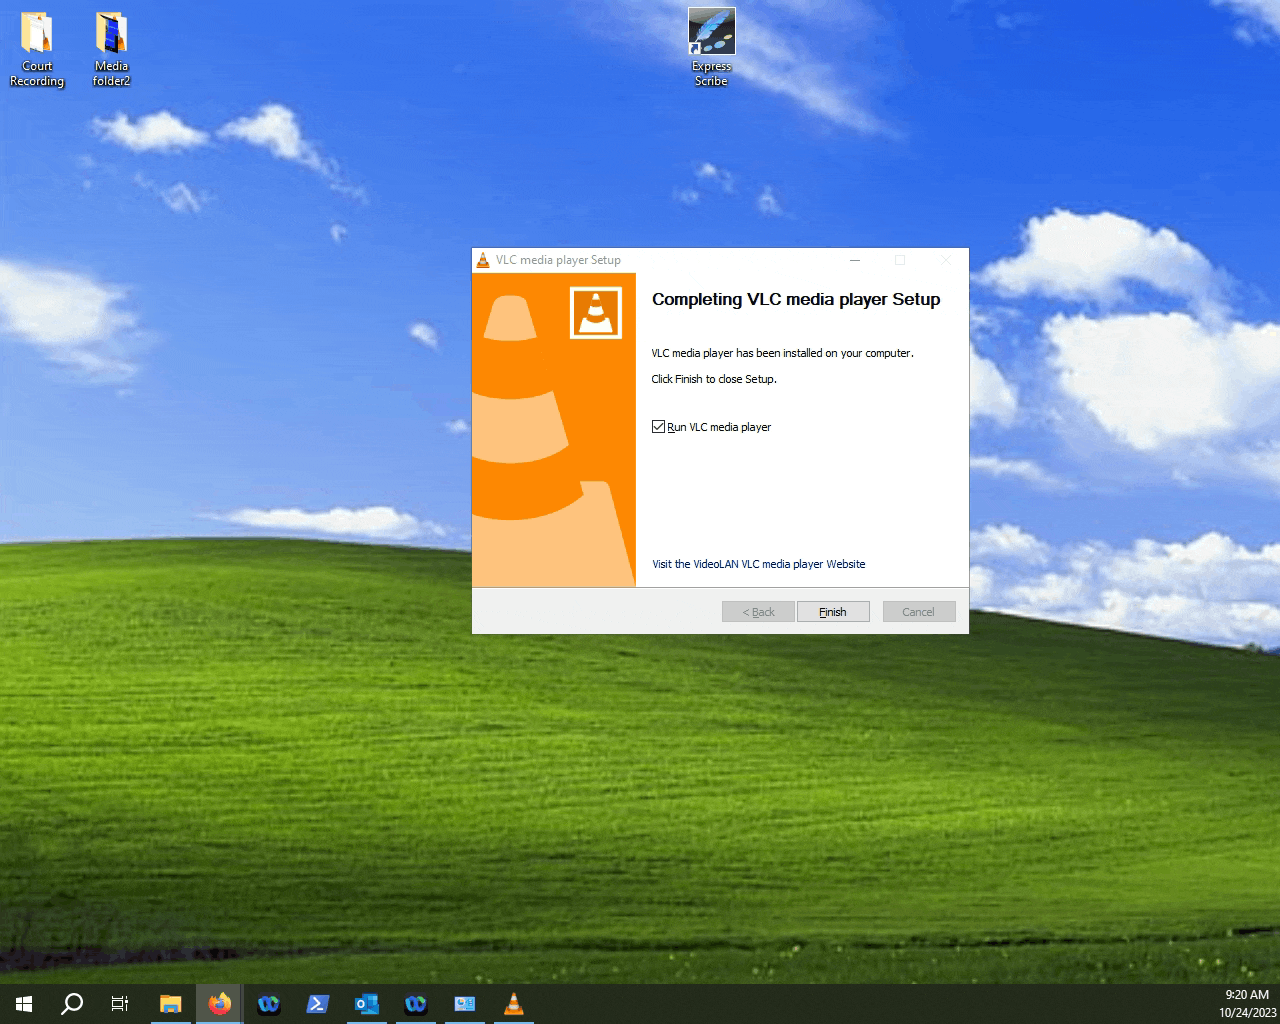Launch Outlook from the taskbar

(x=367, y=1003)
